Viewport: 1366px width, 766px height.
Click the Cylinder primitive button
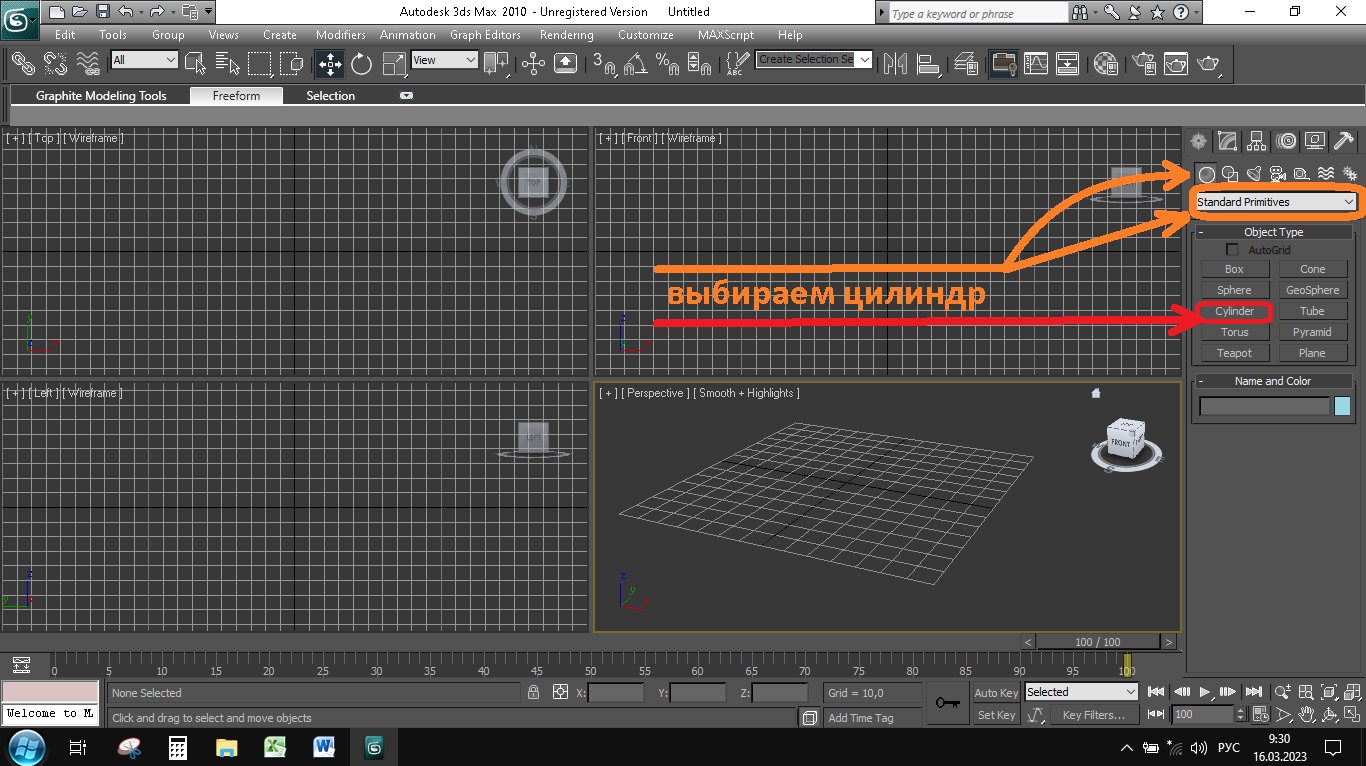1235,311
